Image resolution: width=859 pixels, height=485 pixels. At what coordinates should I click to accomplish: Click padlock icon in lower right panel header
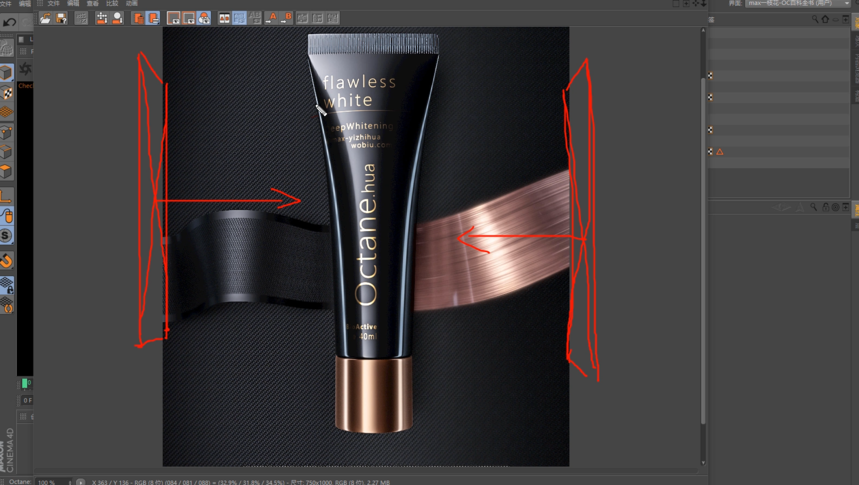pyautogui.click(x=825, y=207)
